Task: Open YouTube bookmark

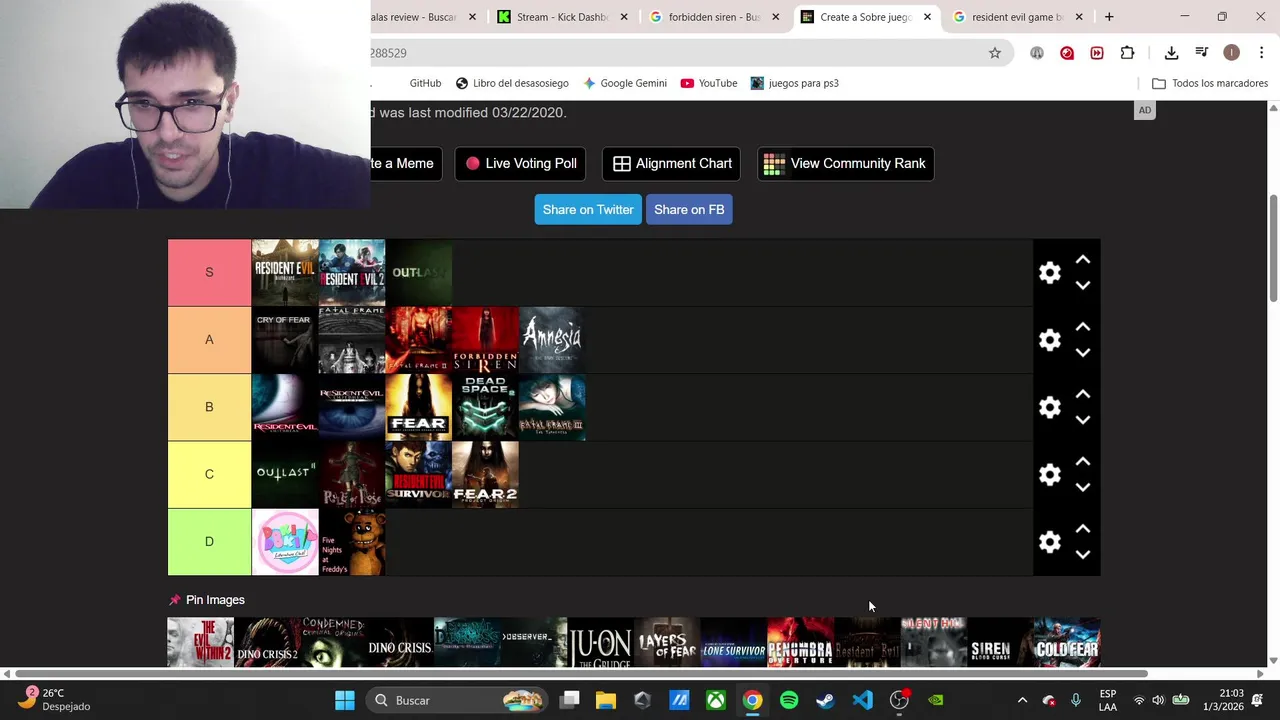Action: (709, 83)
